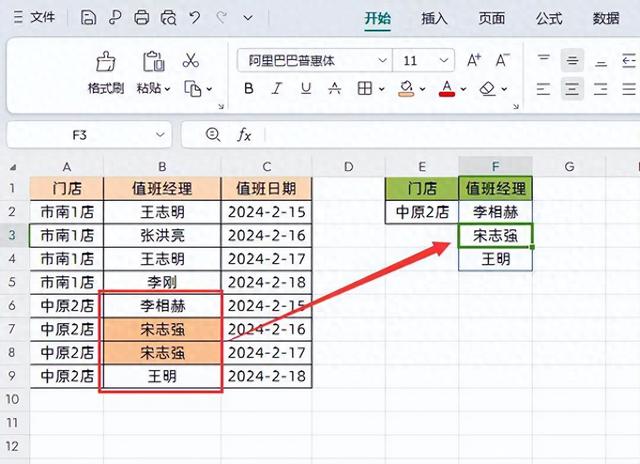Toggle Underline formatting

[306, 89]
